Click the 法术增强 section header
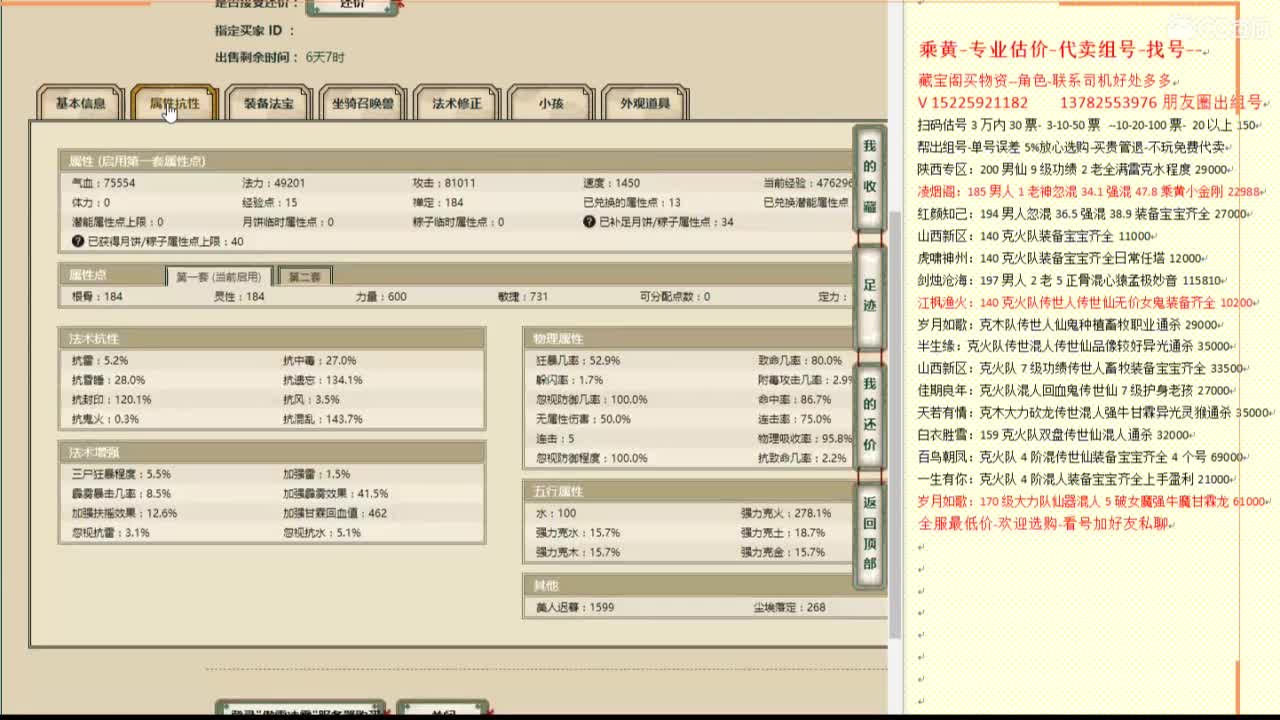Image resolution: width=1280 pixels, height=720 pixels. click(272, 452)
